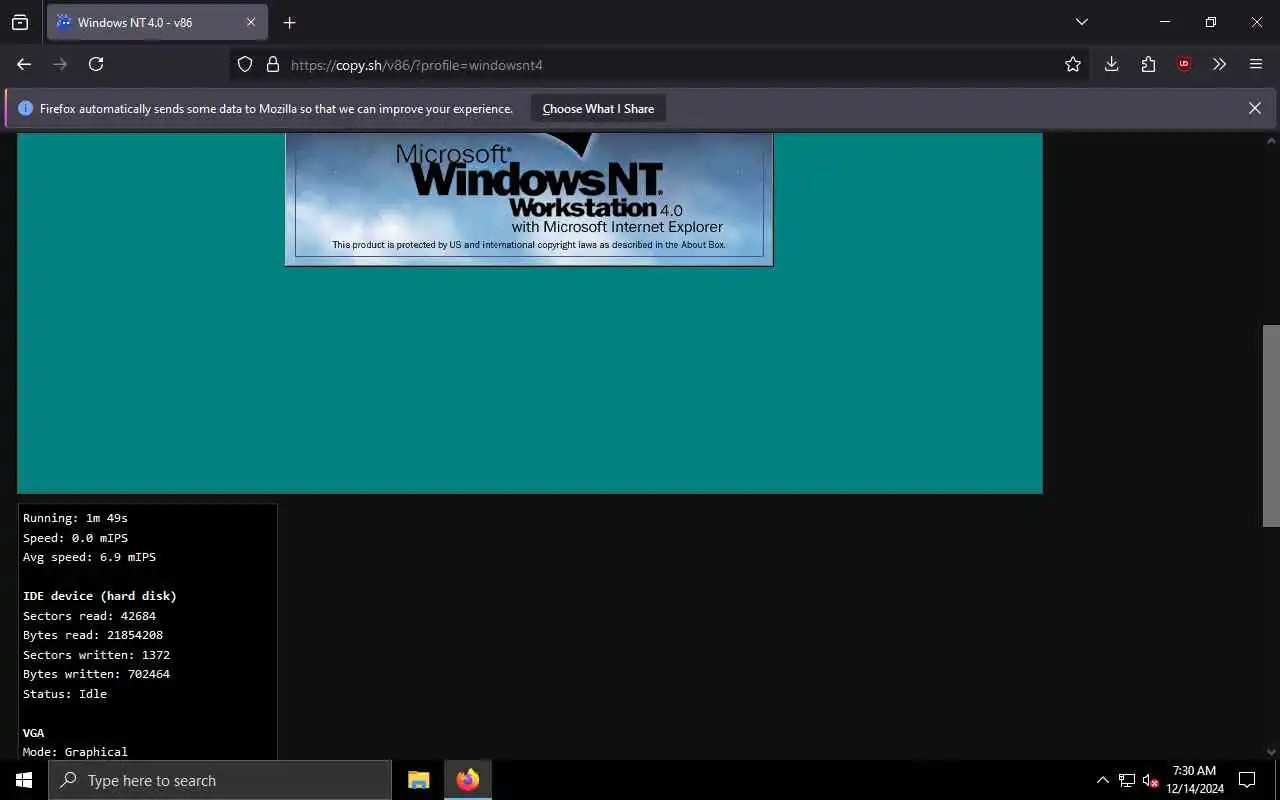Image resolution: width=1280 pixels, height=800 pixels.
Task: View site security padlock info
Action: click(x=272, y=64)
